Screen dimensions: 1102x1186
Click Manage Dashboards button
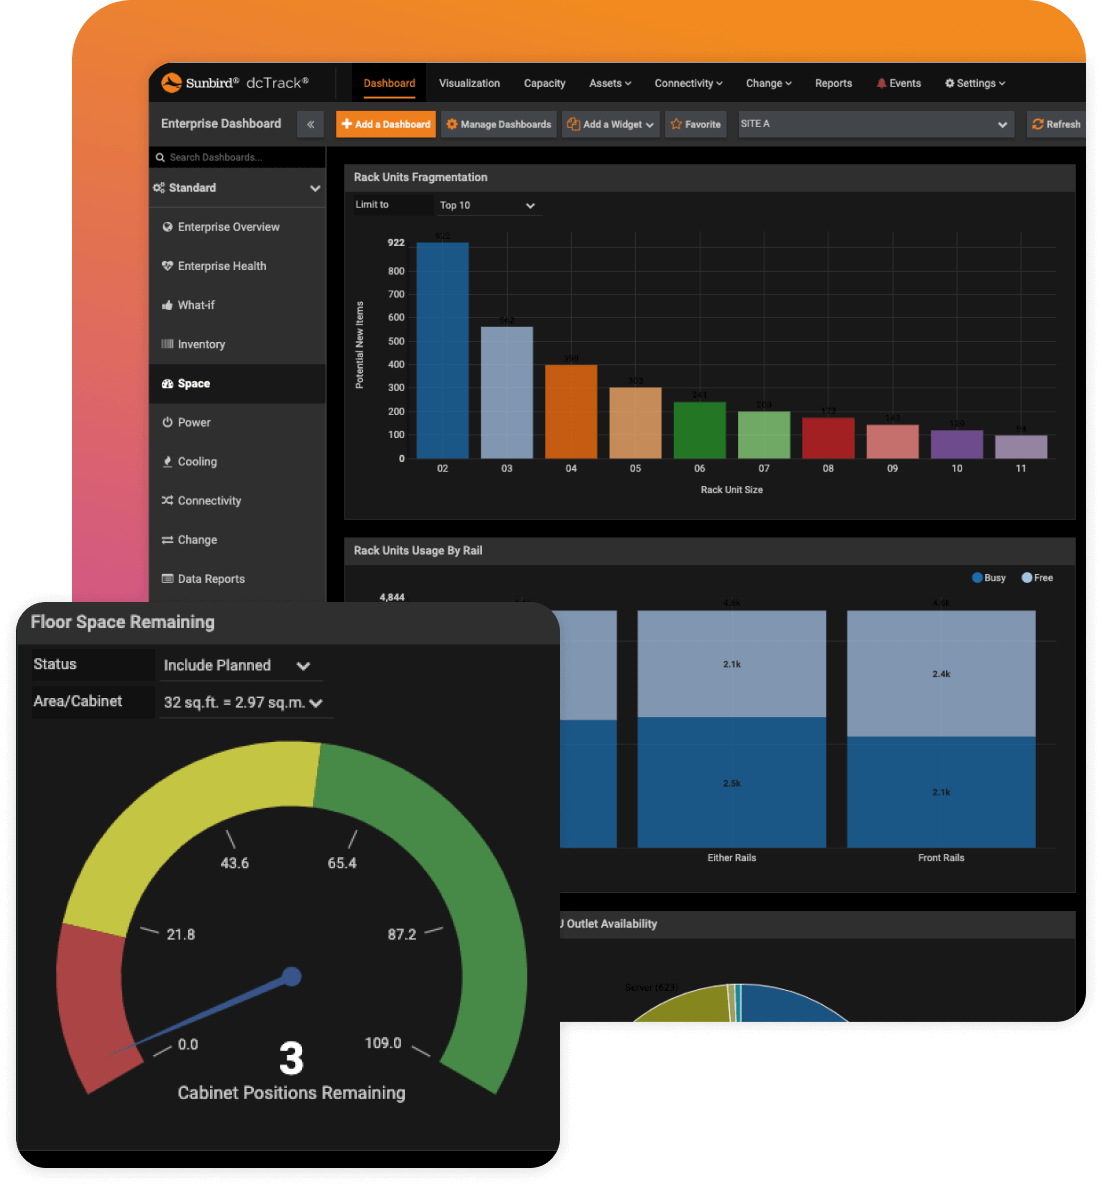498,124
